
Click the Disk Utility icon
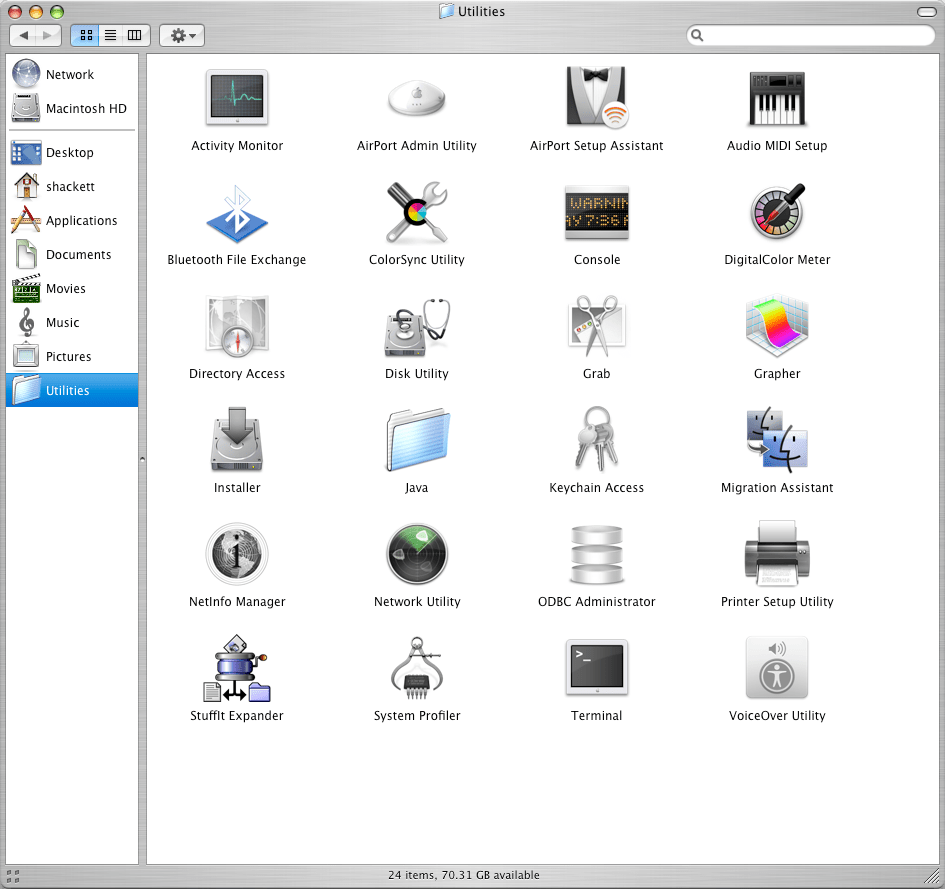coord(417,326)
